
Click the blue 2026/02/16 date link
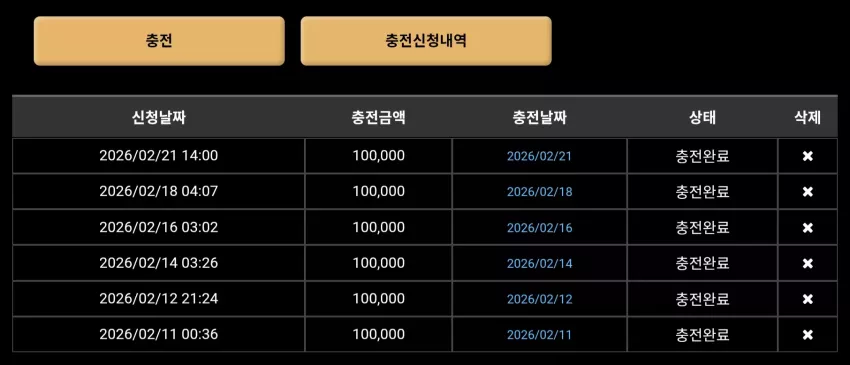(x=539, y=228)
